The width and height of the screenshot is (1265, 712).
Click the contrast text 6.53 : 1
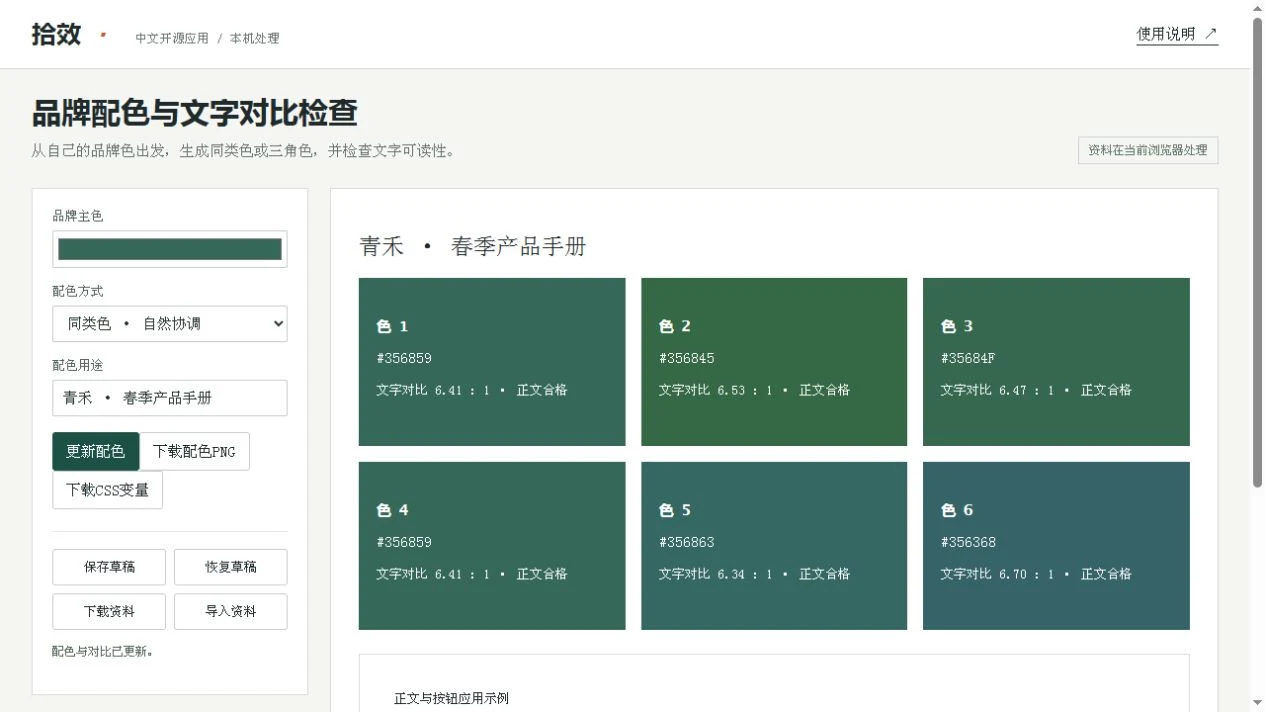tap(745, 390)
